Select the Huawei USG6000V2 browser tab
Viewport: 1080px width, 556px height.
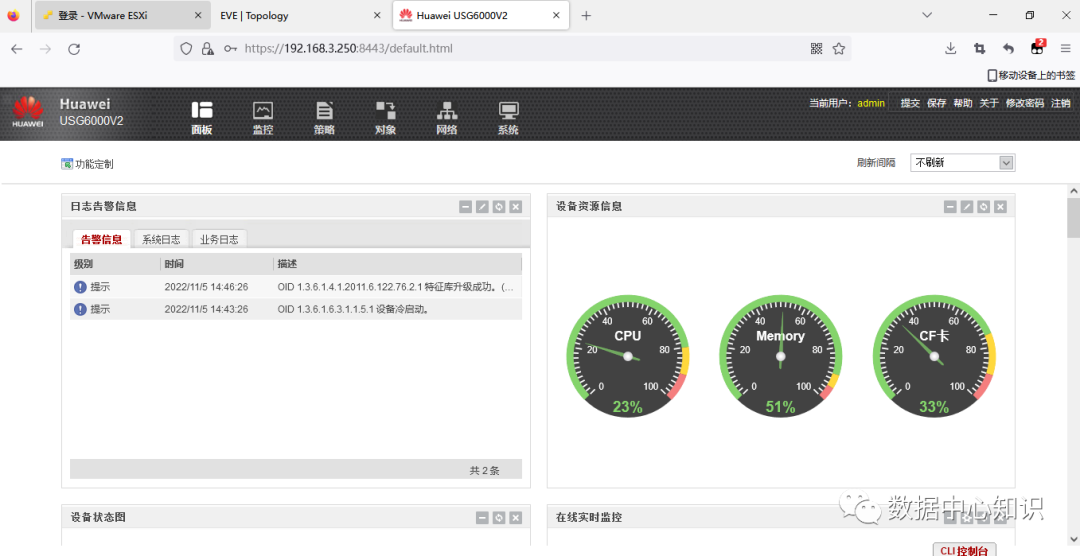pyautogui.click(x=481, y=15)
